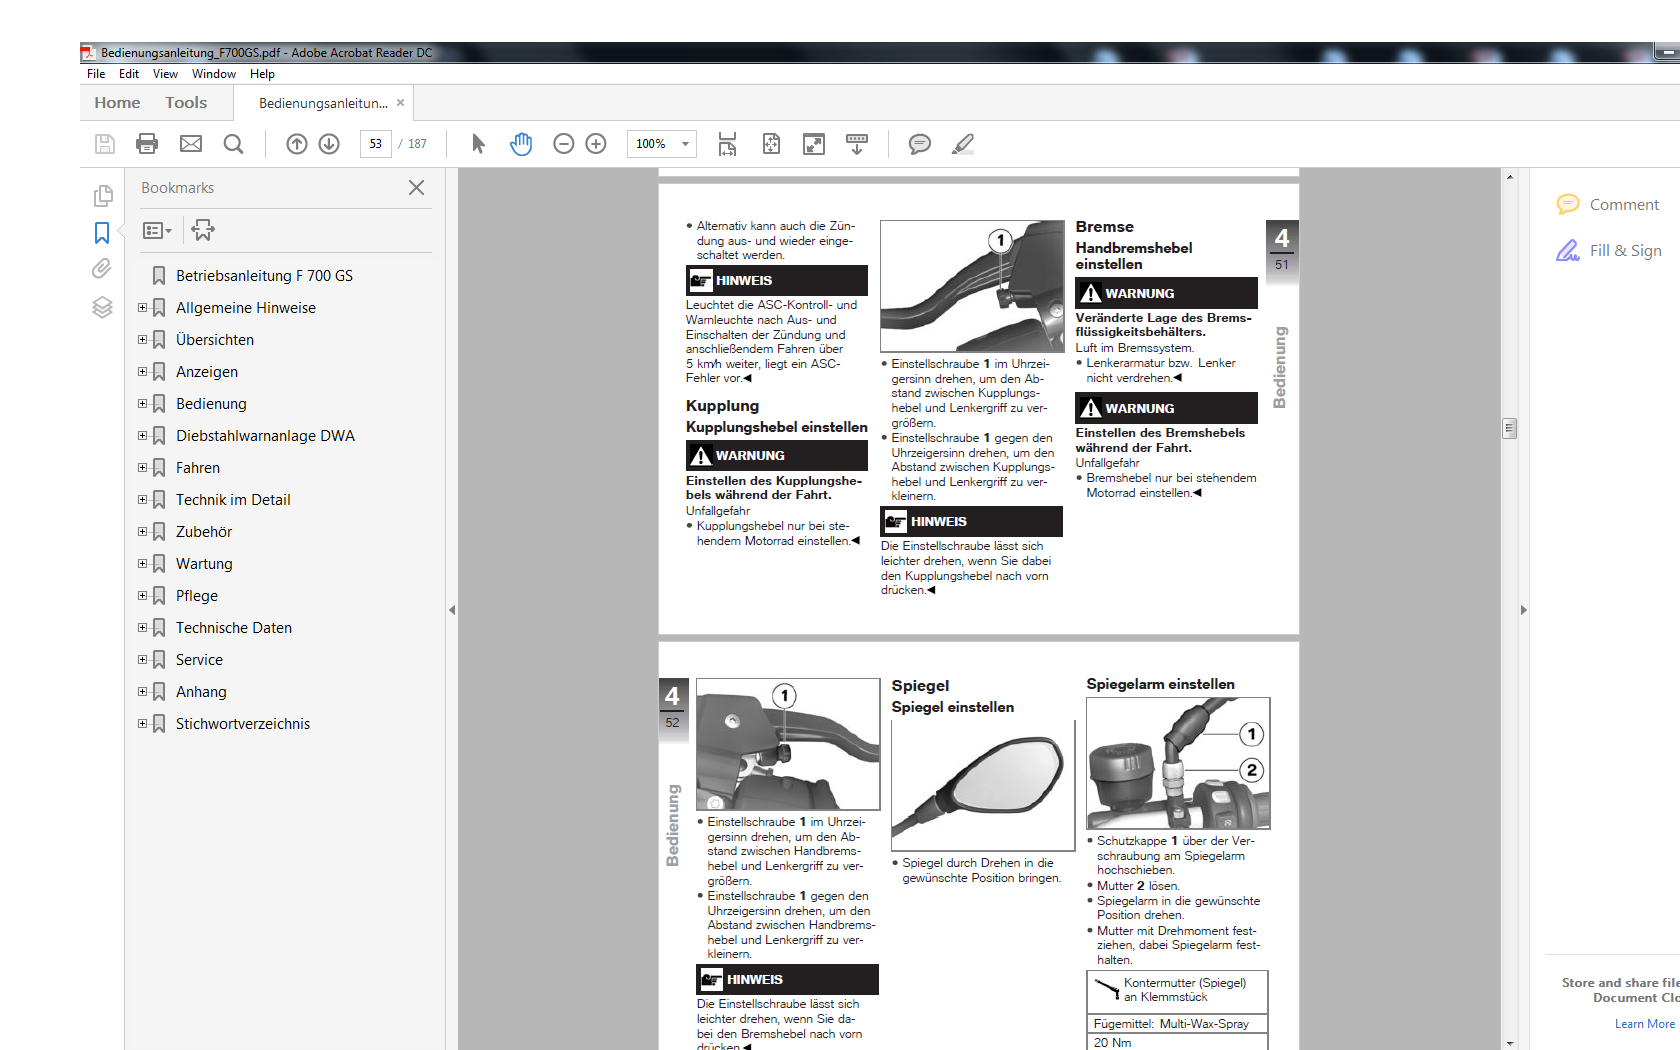The height and width of the screenshot is (1050, 1680).
Task: Click the Learn More link
Action: (x=1644, y=1024)
